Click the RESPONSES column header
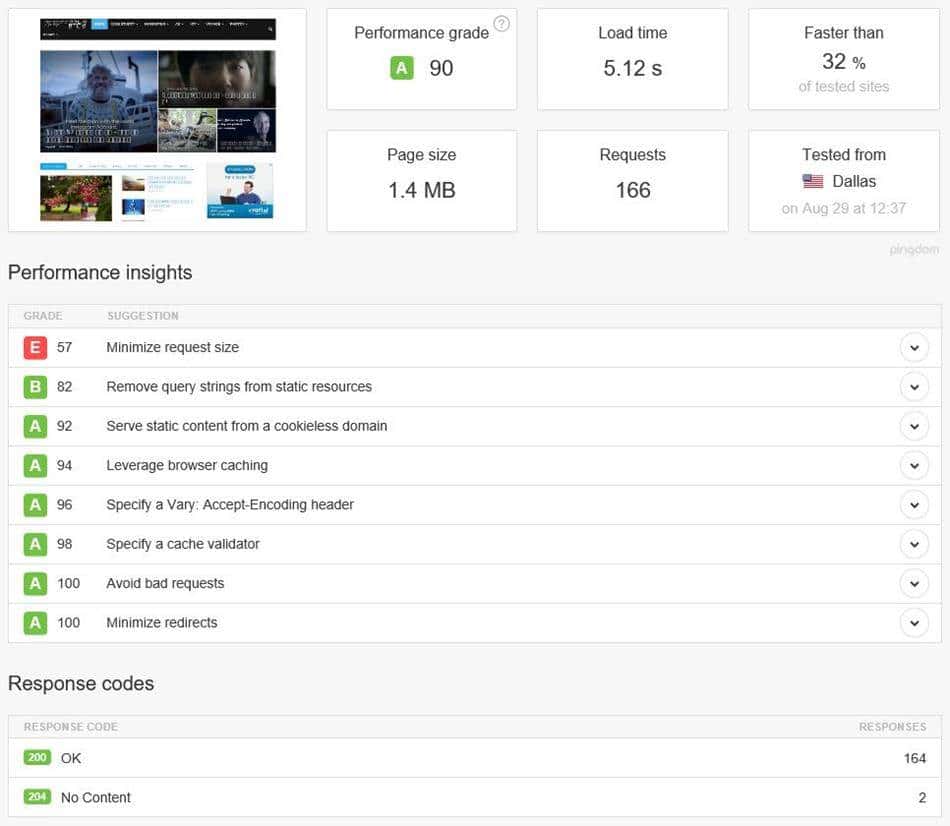 (892, 727)
